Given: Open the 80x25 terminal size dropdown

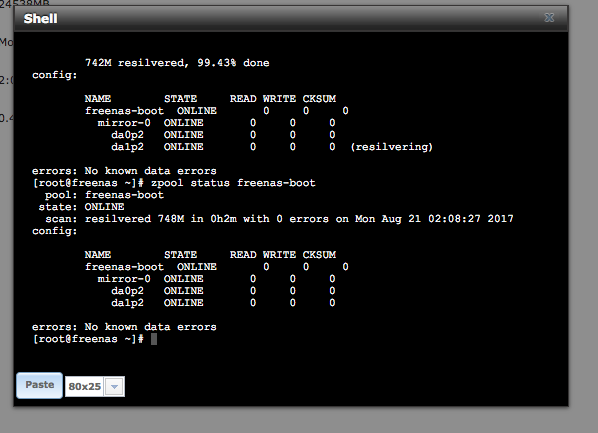Looking at the screenshot, I should [114, 386].
